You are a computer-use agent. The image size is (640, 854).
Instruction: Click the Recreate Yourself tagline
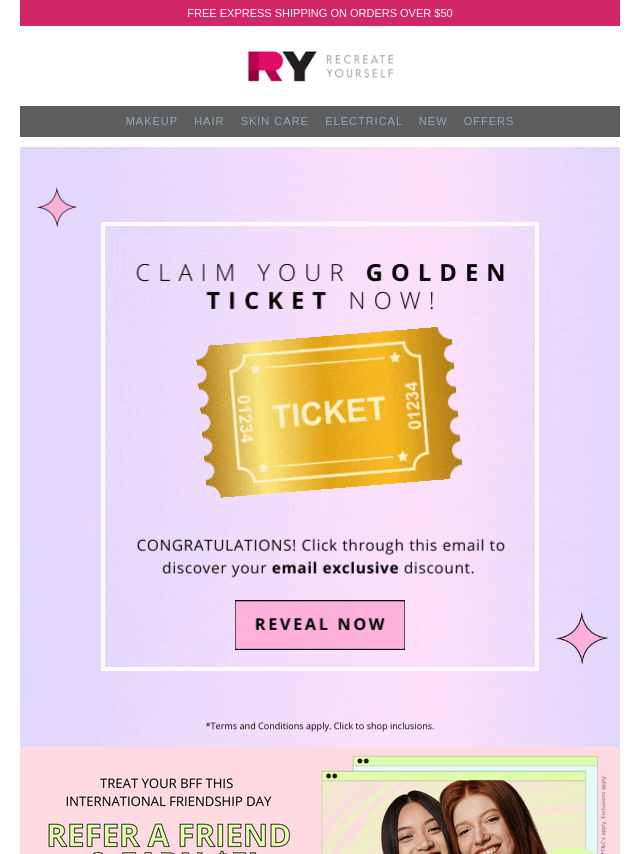360,66
